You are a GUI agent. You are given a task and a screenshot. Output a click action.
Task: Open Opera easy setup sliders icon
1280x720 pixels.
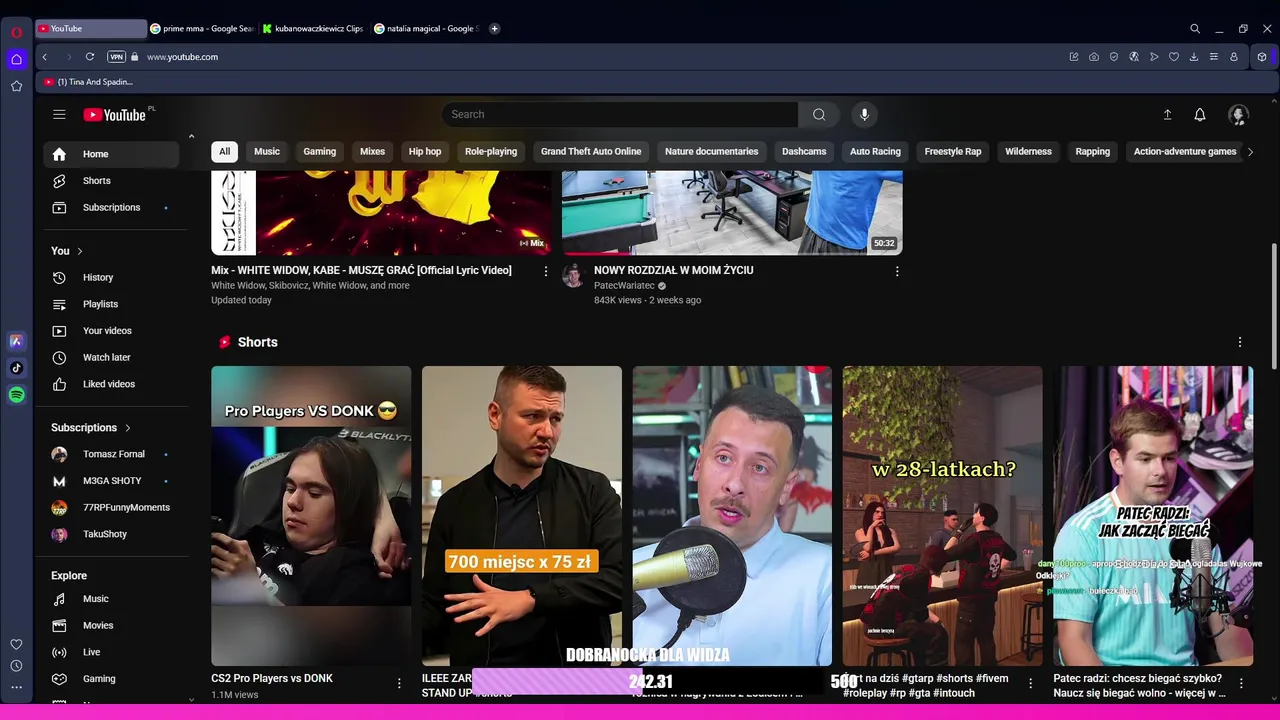1214,57
